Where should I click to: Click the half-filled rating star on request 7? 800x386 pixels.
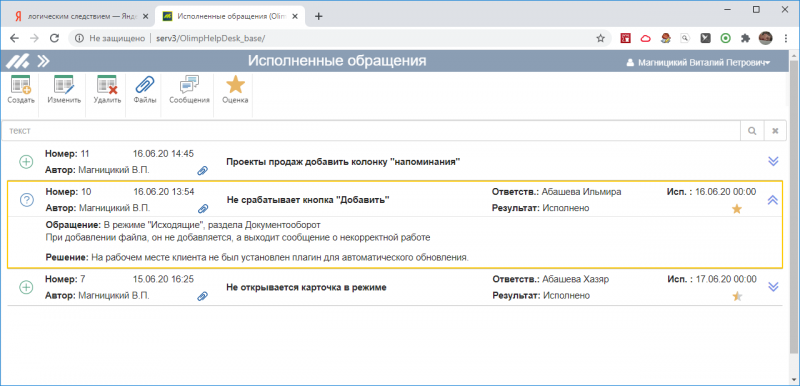[737, 296]
